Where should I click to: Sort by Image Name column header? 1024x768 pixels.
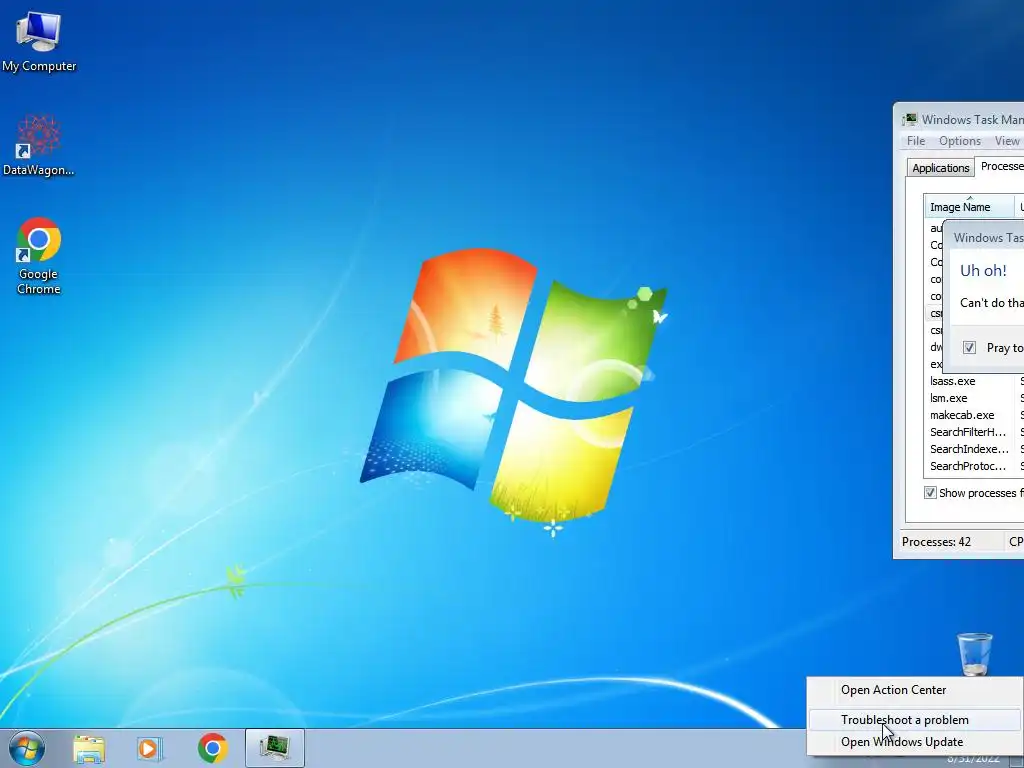pos(969,207)
